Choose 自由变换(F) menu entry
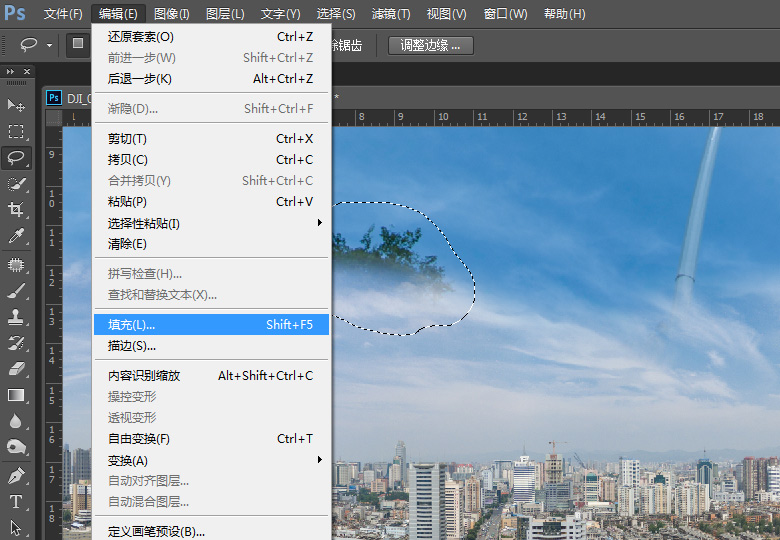 point(211,439)
